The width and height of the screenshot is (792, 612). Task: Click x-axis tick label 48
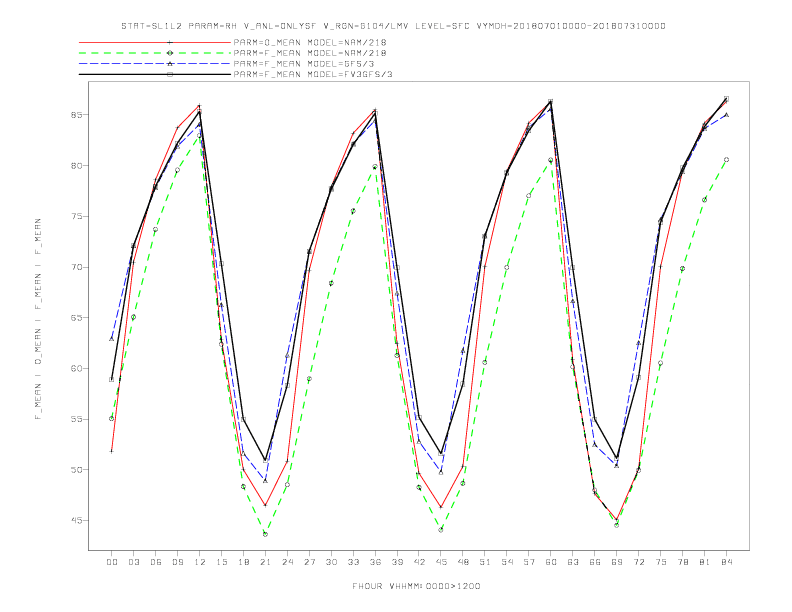click(463, 562)
